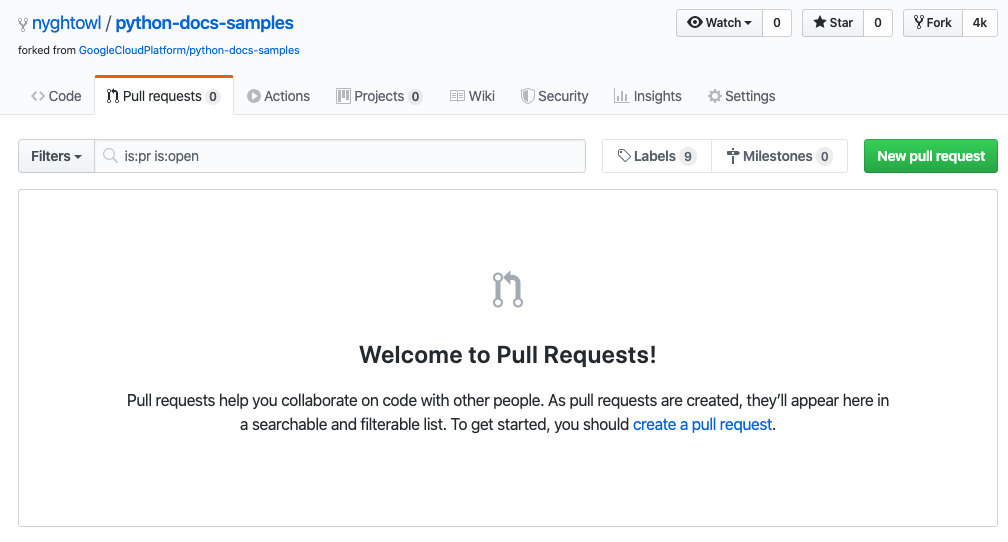Click the fork icon beside nyghtowl
Screen dimensions: 1008x542
point(23,24)
